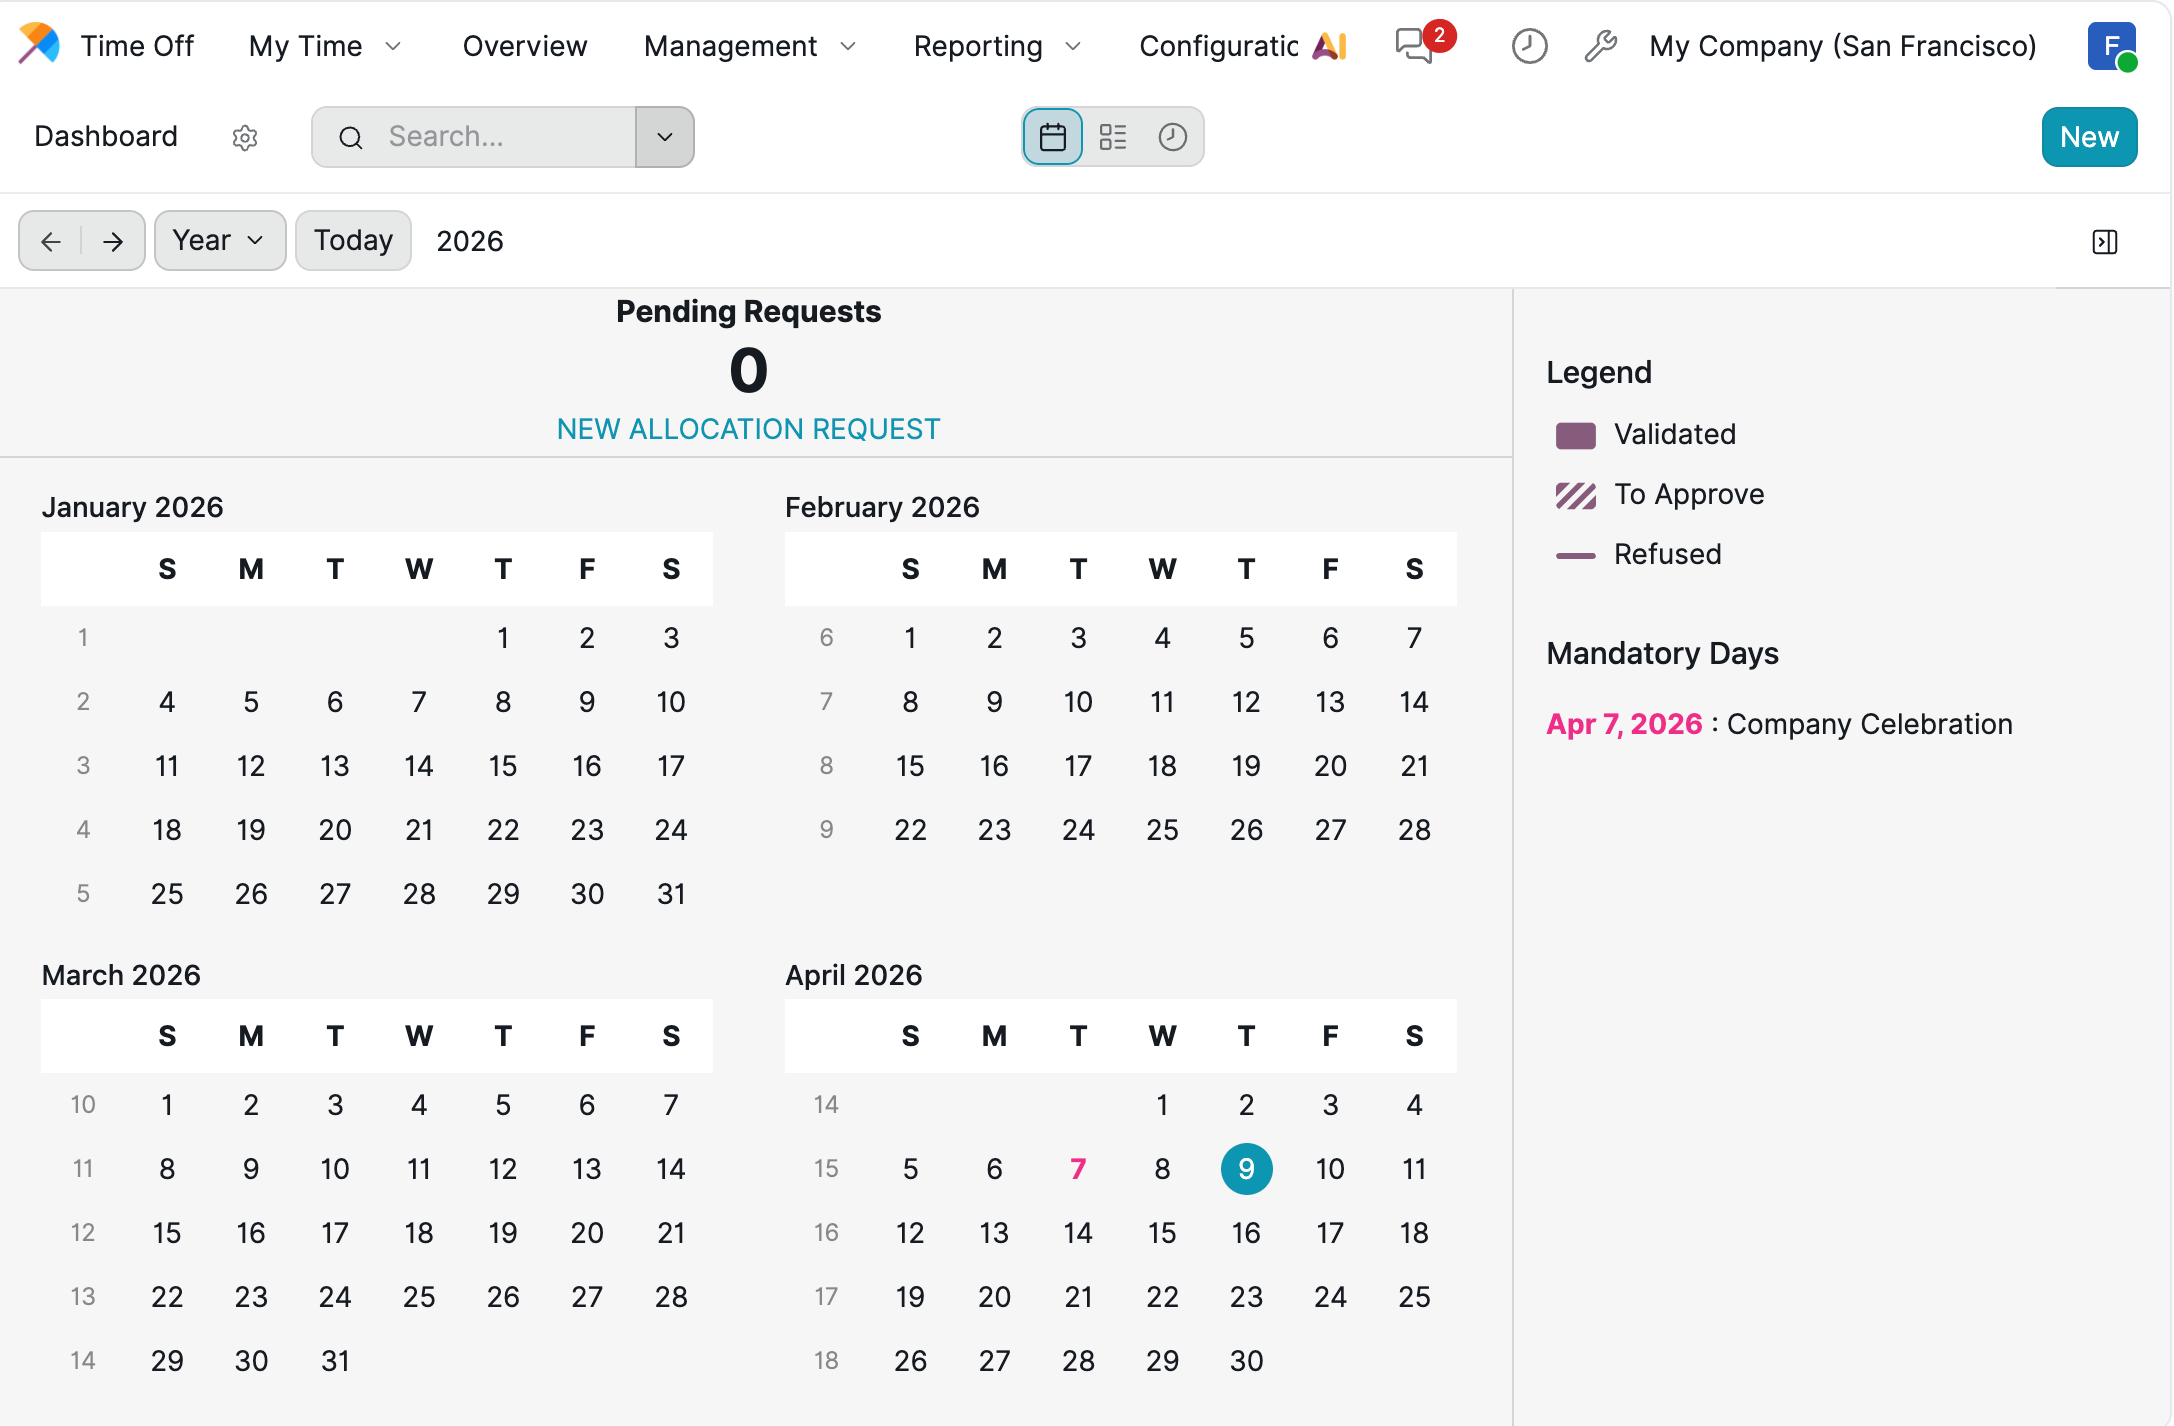Screen dimensions: 2174x1426
Task: Open the Overview menu item
Action: pos(524,46)
